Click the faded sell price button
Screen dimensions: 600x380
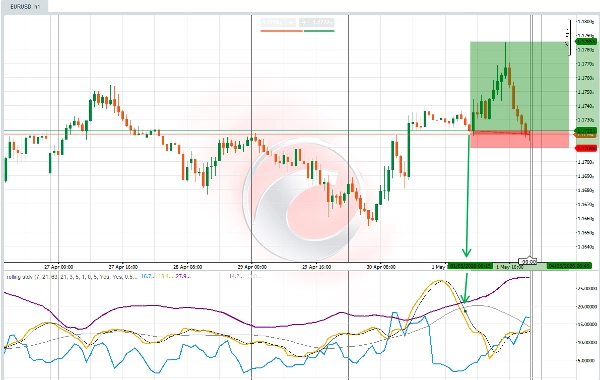[x=278, y=23]
